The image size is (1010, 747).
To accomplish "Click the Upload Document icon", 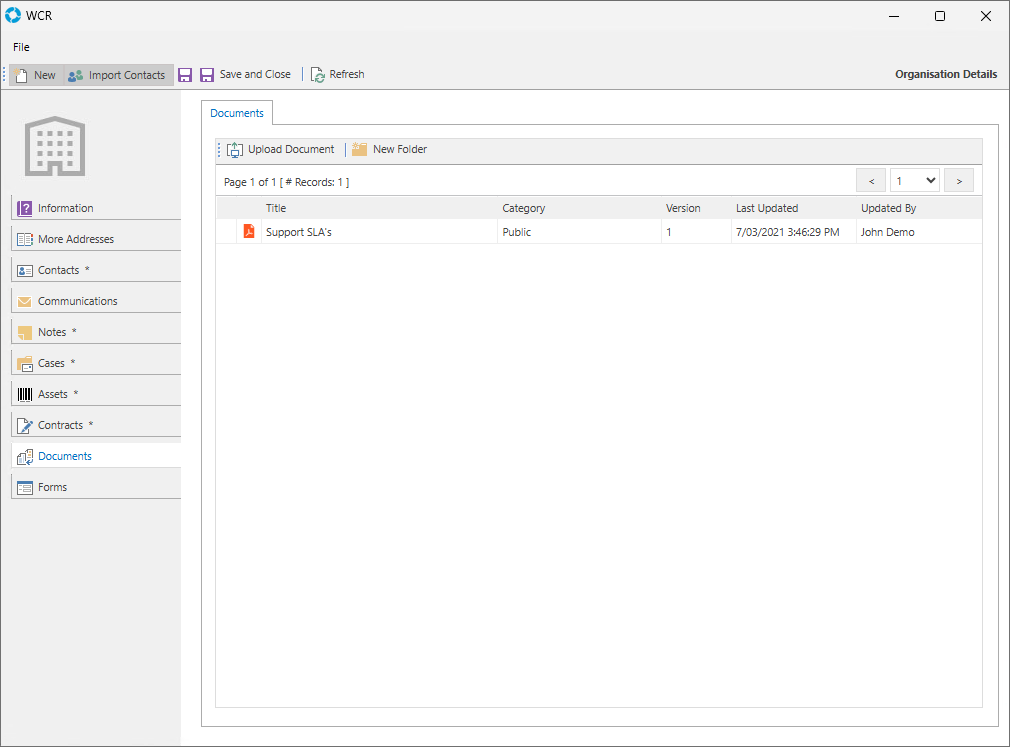I will [x=235, y=150].
